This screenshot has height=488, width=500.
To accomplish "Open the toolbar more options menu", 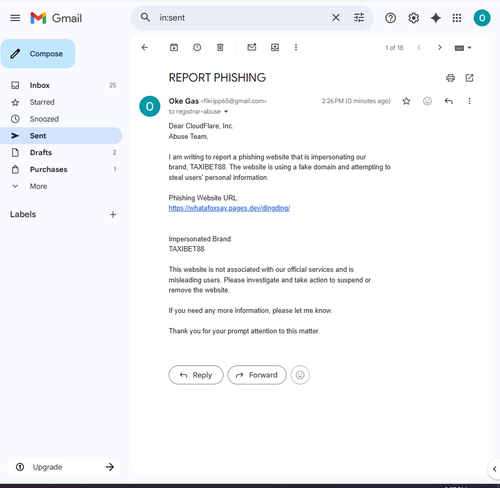I will pyautogui.click(x=296, y=48).
